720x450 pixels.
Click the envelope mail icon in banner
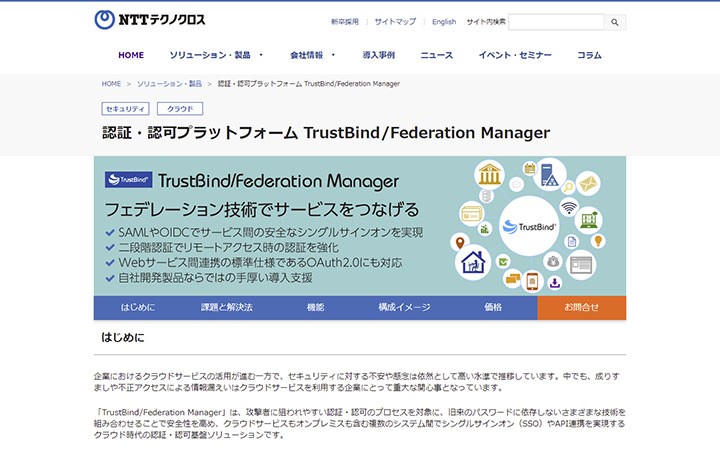(x=586, y=184)
